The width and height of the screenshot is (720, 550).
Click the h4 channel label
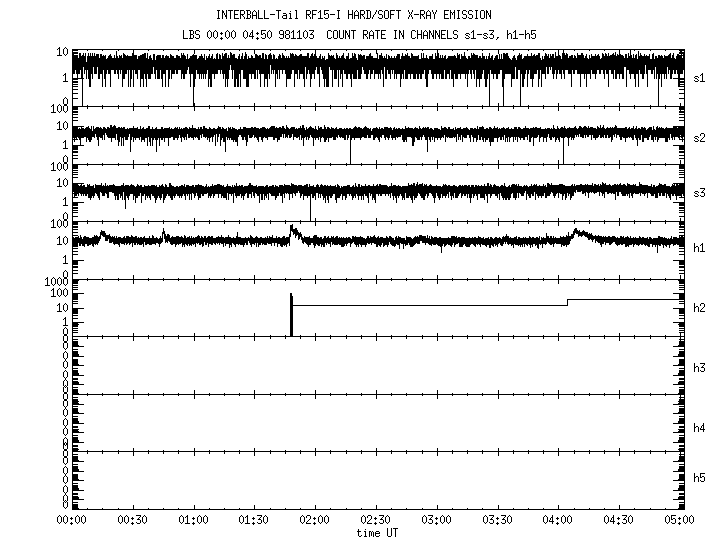(699, 428)
